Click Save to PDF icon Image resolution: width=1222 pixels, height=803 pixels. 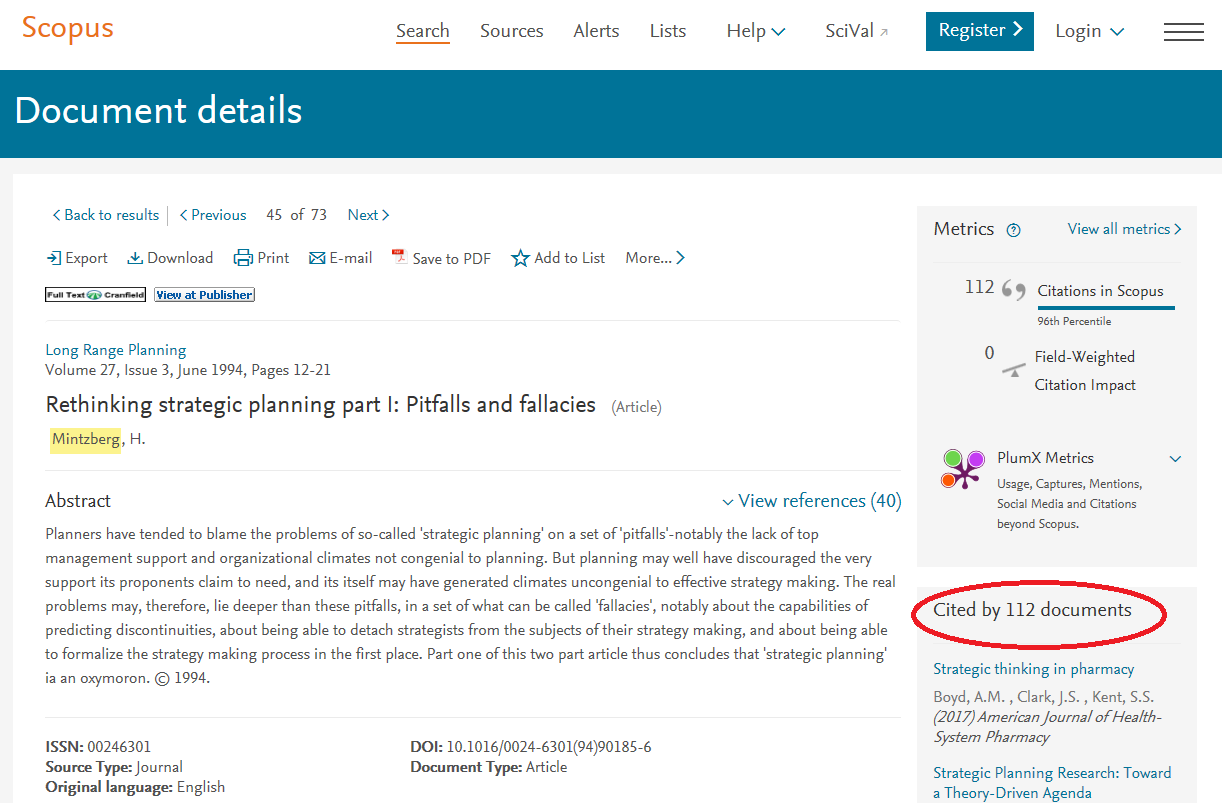(x=398, y=257)
